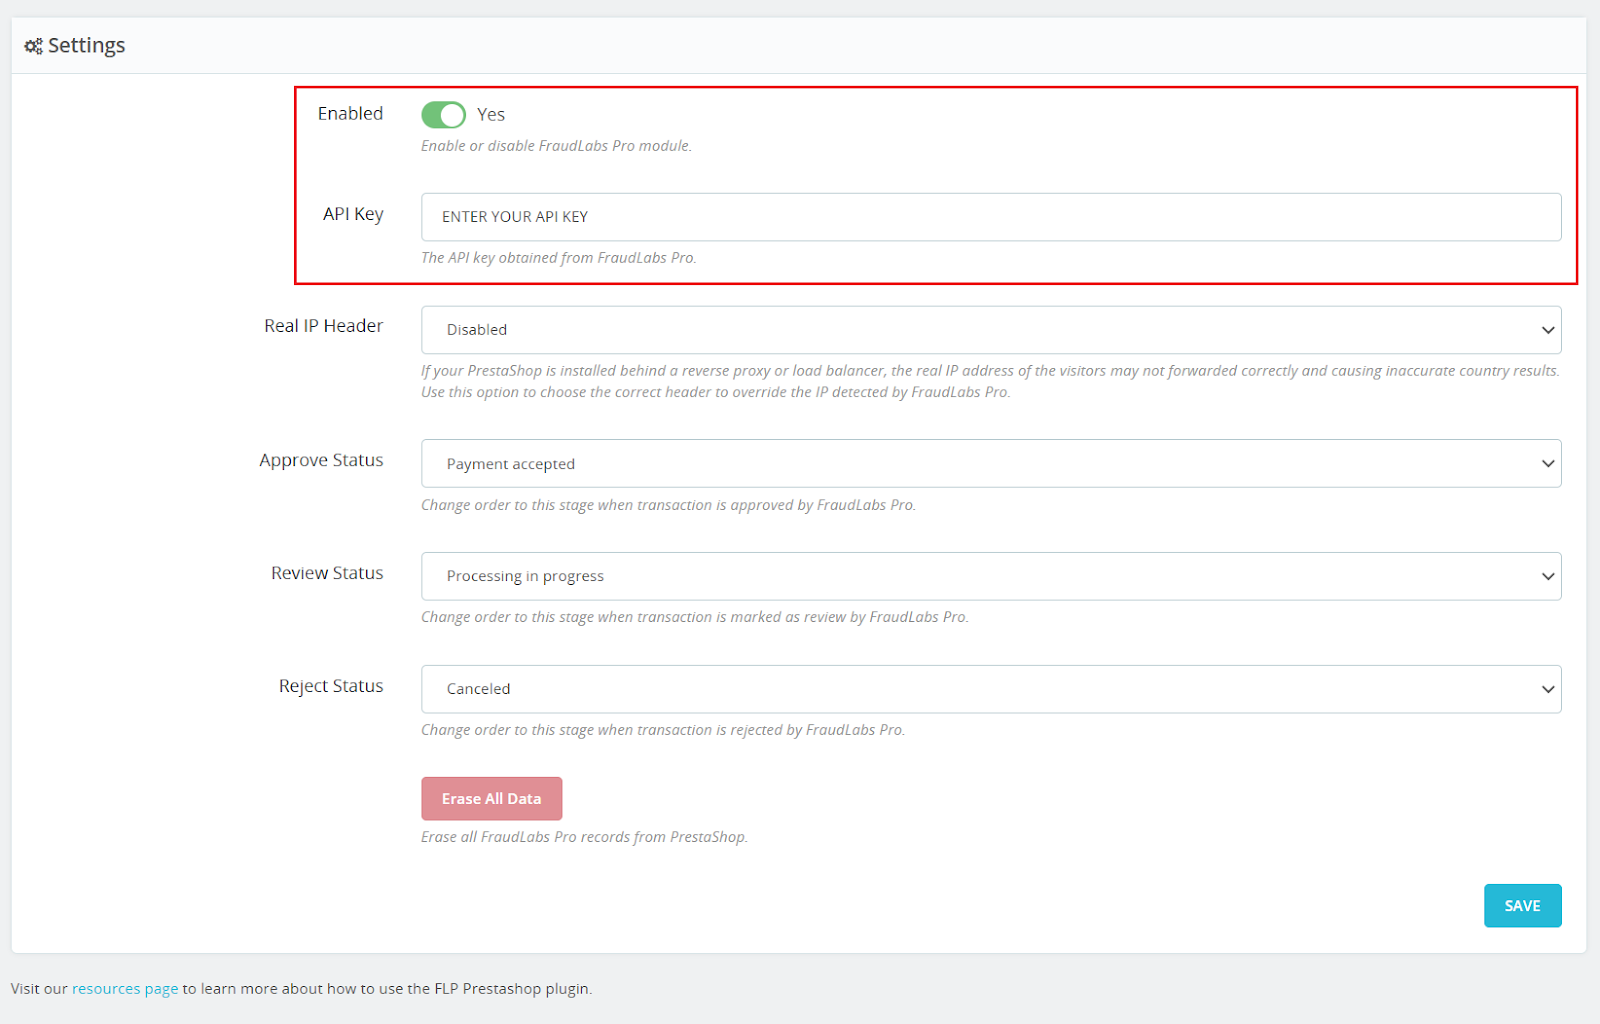1600x1024 pixels.
Task: Click the Settings panel heading text
Action: [x=86, y=46]
